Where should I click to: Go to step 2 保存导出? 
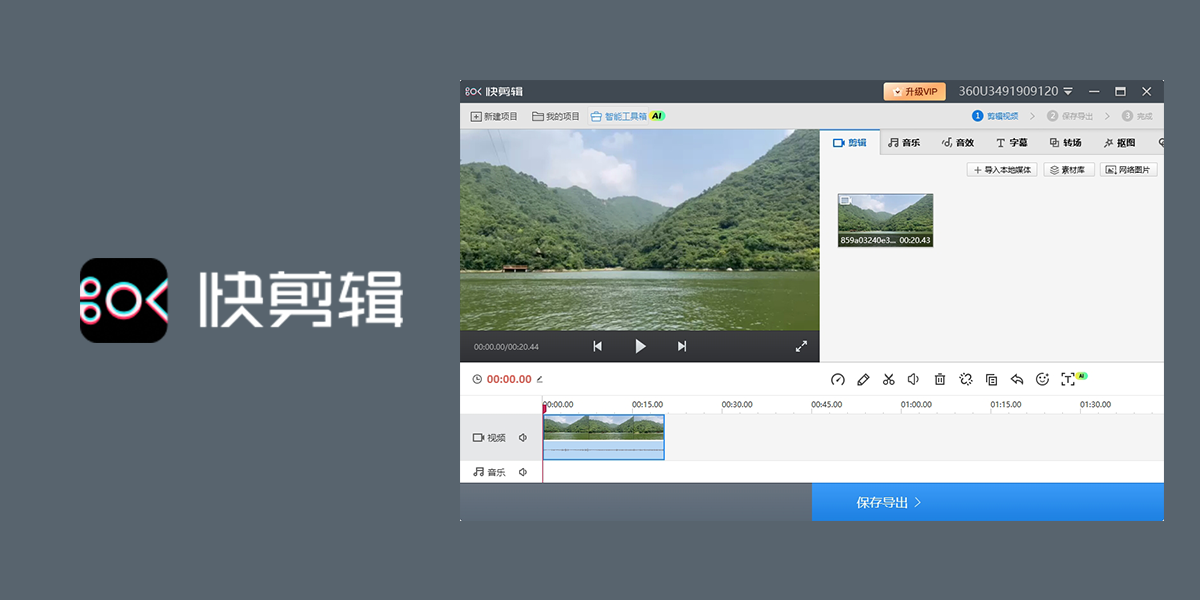pyautogui.click(x=1071, y=116)
